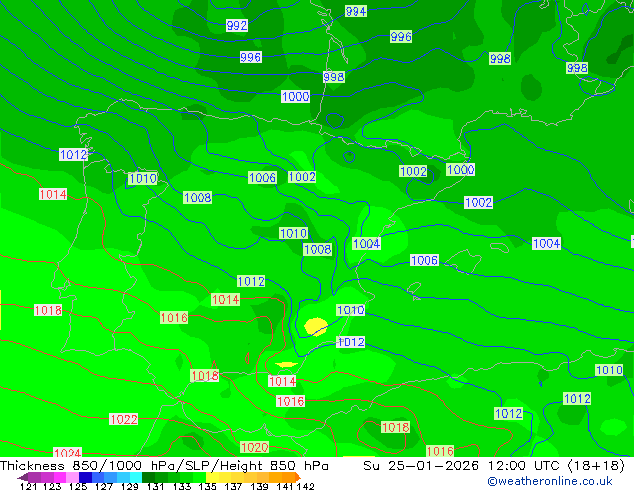
Task: Click the legend value '133'
Action: (182, 486)
